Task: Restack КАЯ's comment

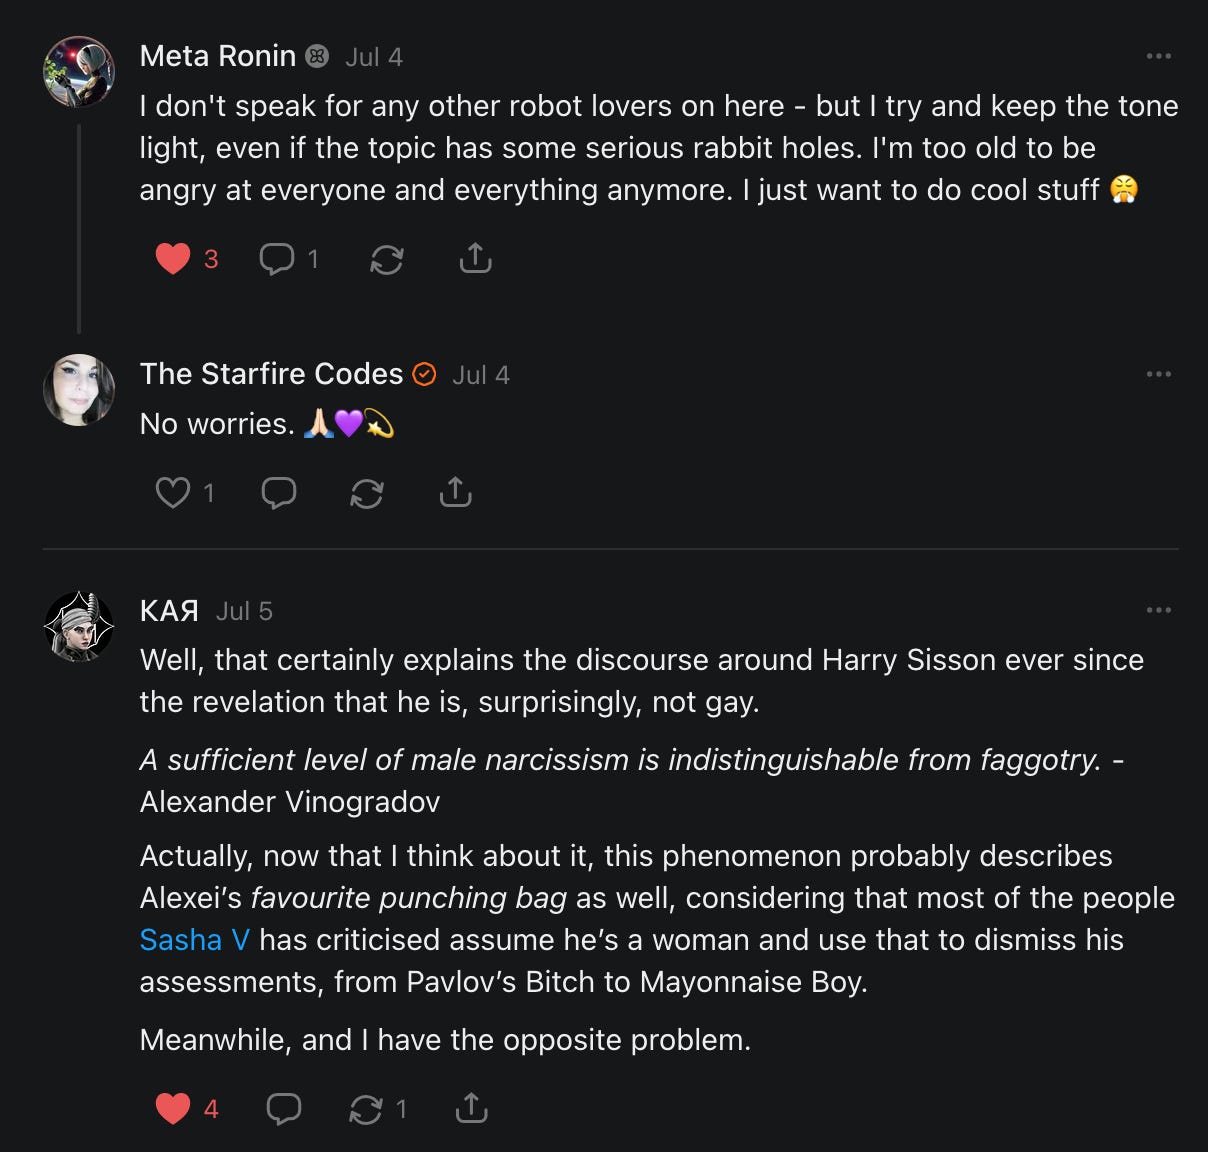Action: [x=366, y=1109]
